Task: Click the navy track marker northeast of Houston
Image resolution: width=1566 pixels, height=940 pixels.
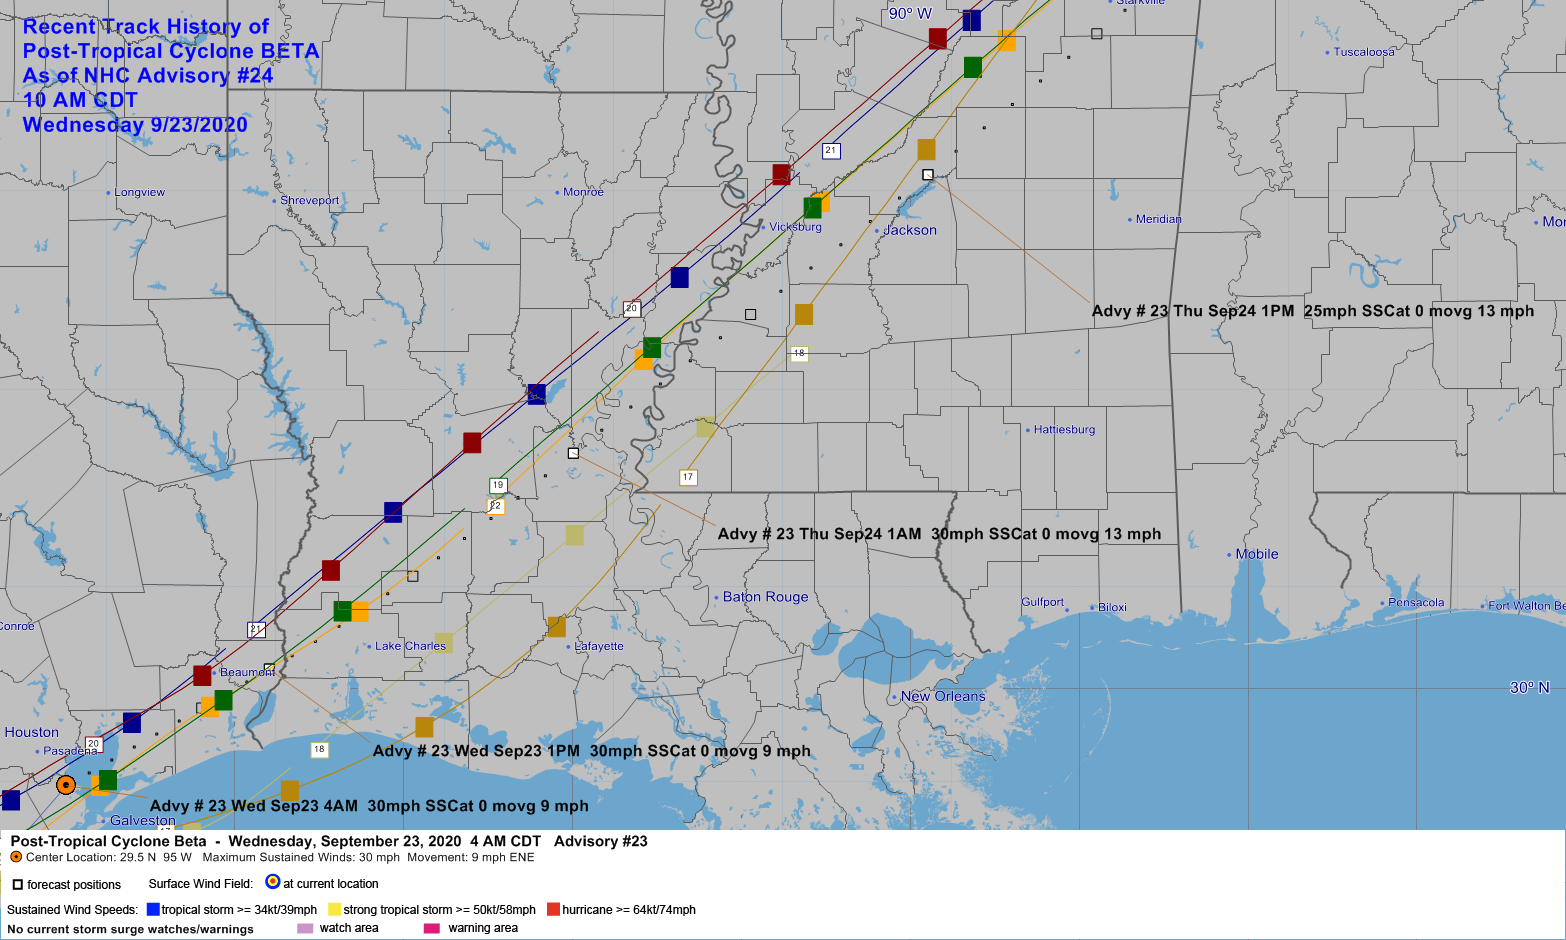Action: pos(132,723)
